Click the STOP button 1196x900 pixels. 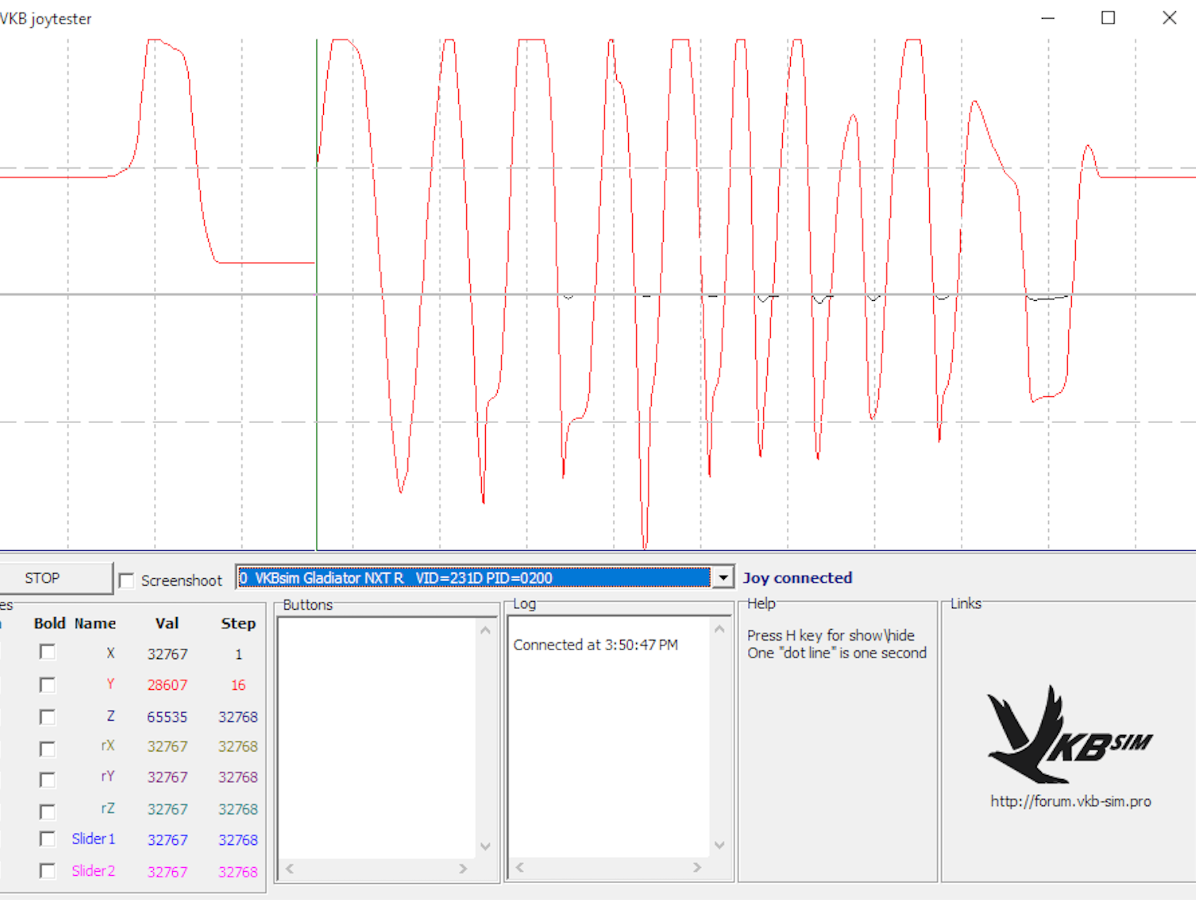coord(55,578)
